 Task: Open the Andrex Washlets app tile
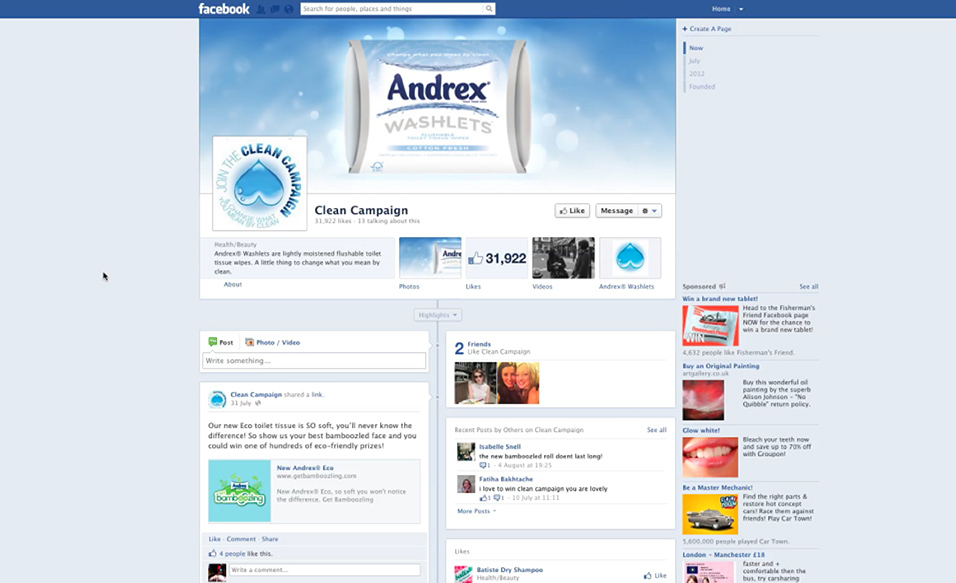(630, 258)
